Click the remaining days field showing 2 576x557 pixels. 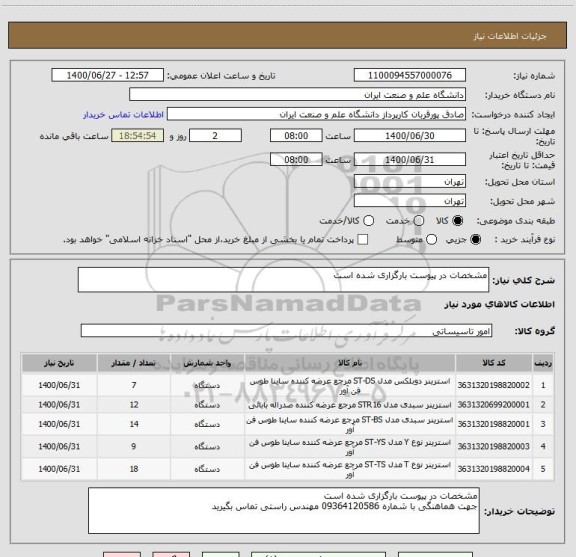click(215, 136)
